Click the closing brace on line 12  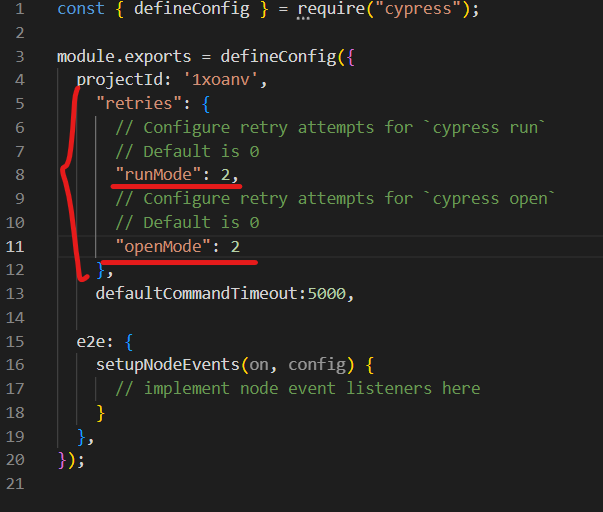click(x=100, y=270)
